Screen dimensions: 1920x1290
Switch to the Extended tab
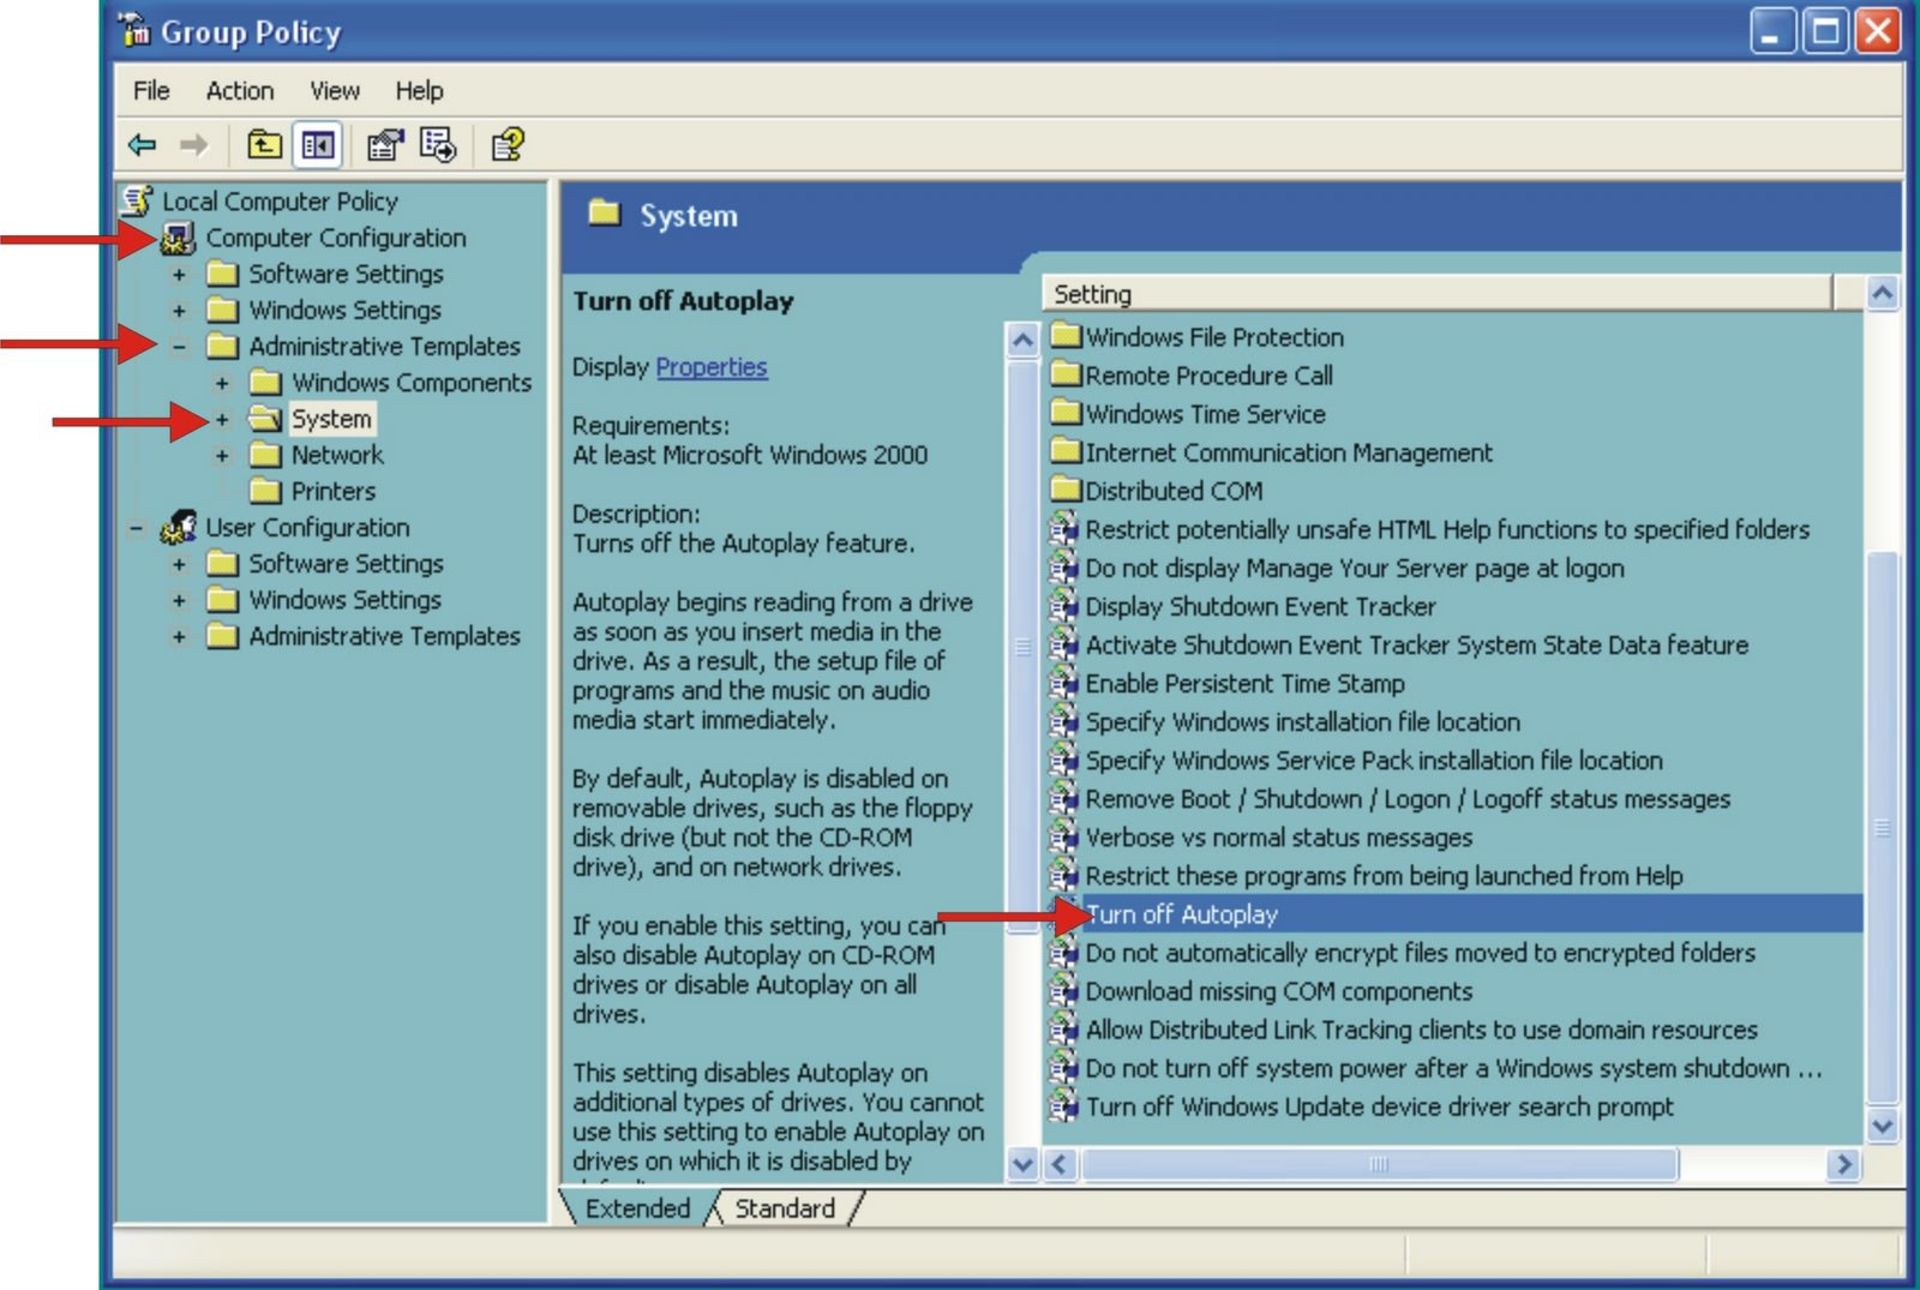click(637, 1208)
